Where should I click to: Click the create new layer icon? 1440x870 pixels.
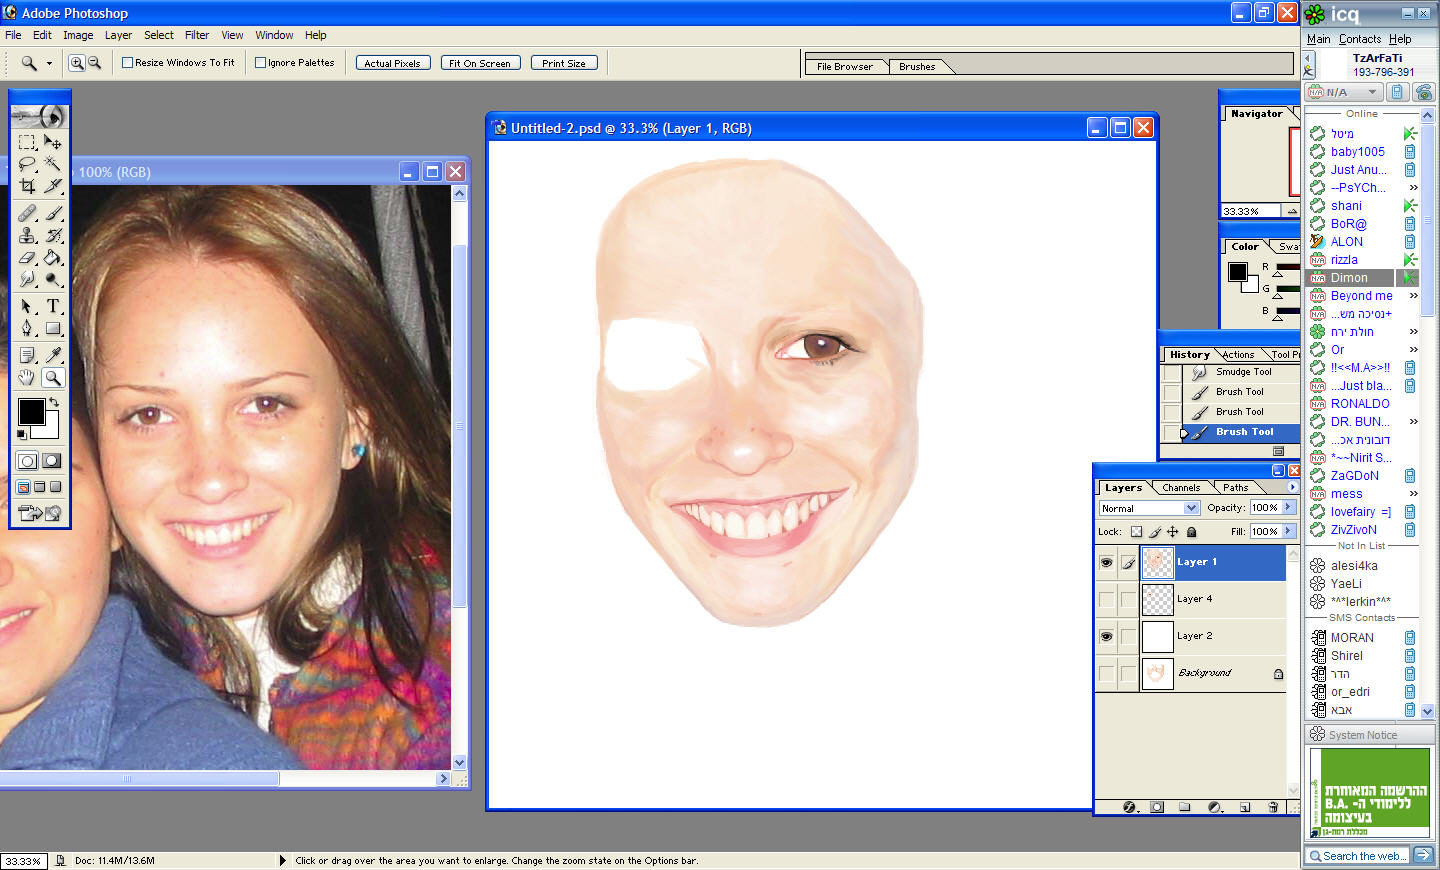[x=1245, y=807]
